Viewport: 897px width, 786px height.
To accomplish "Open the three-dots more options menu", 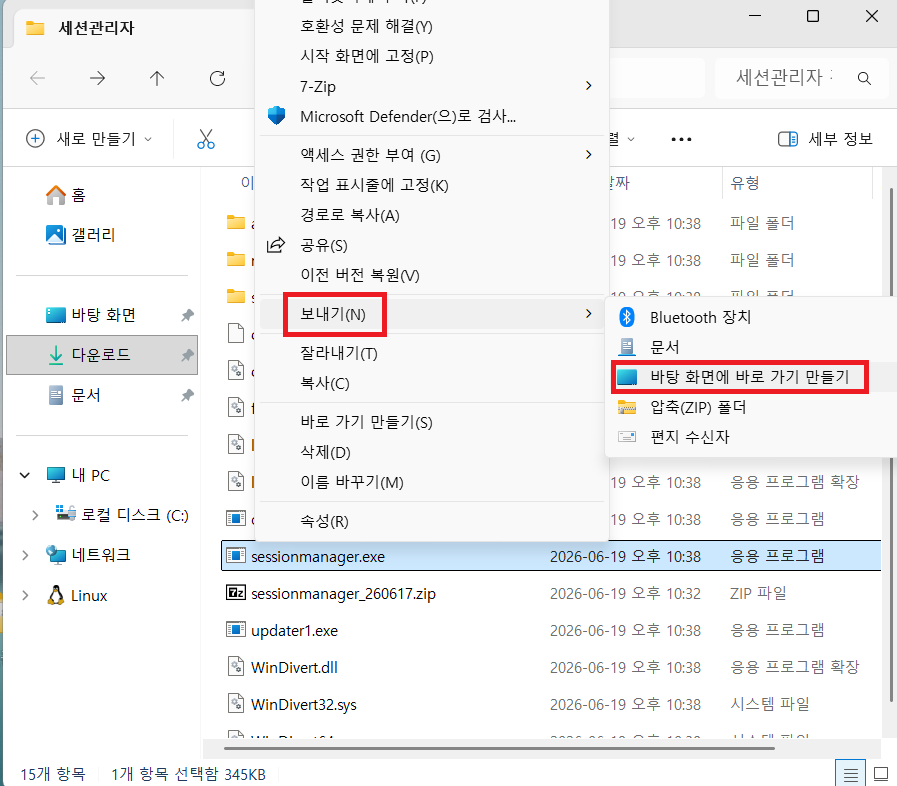I will tap(681, 139).
